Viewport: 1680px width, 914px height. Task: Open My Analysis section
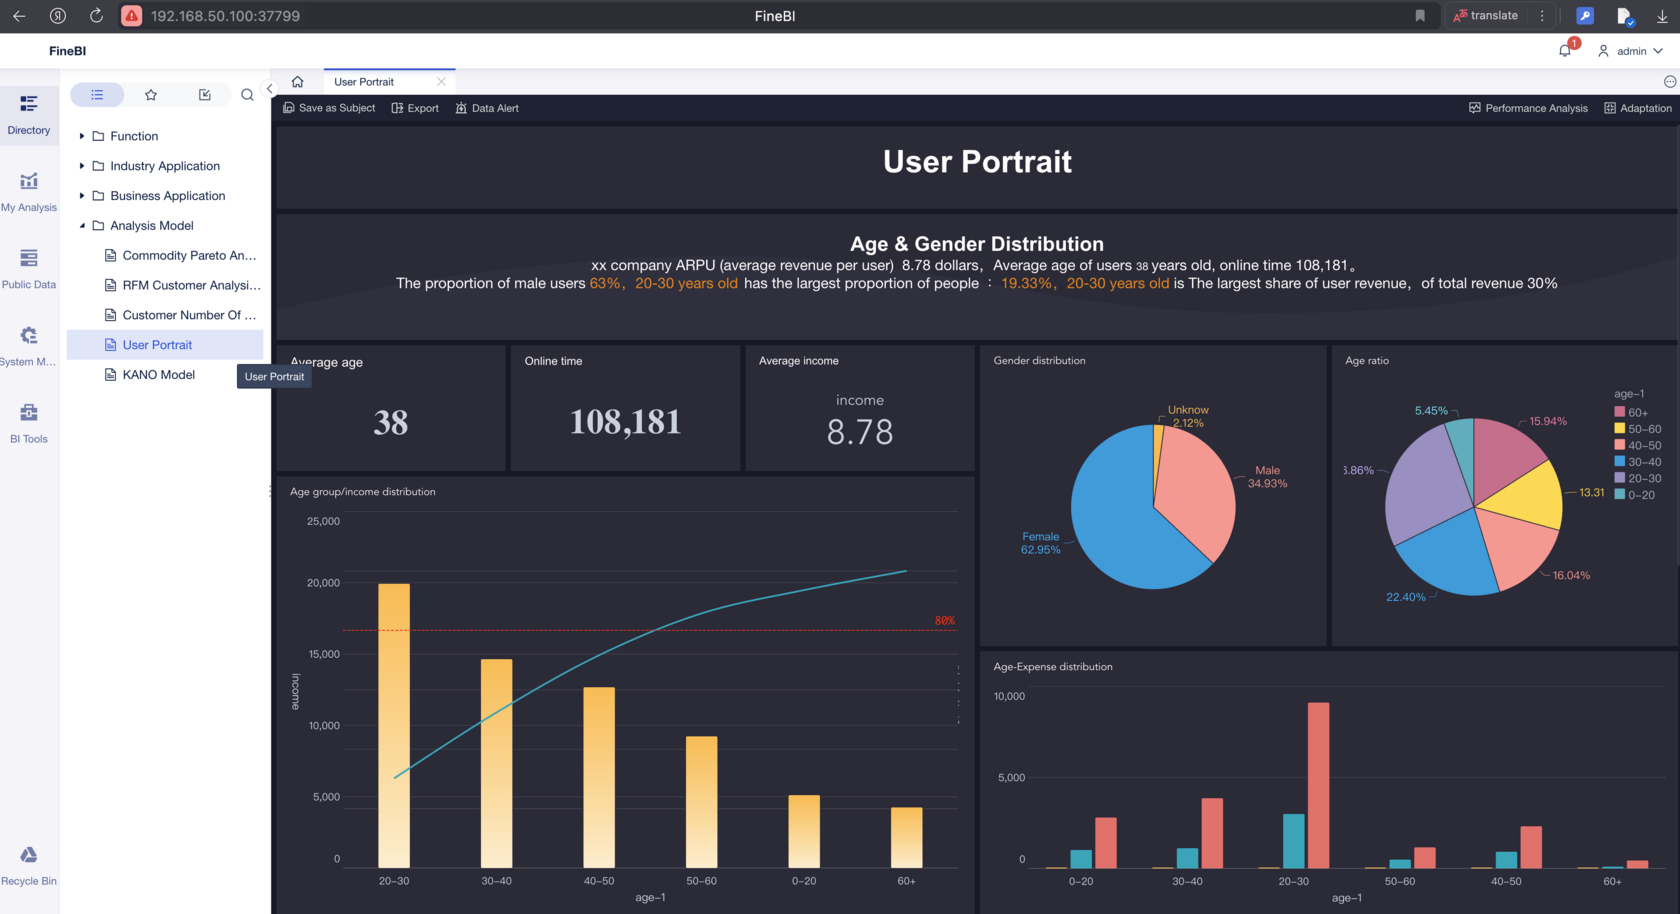[x=29, y=192]
